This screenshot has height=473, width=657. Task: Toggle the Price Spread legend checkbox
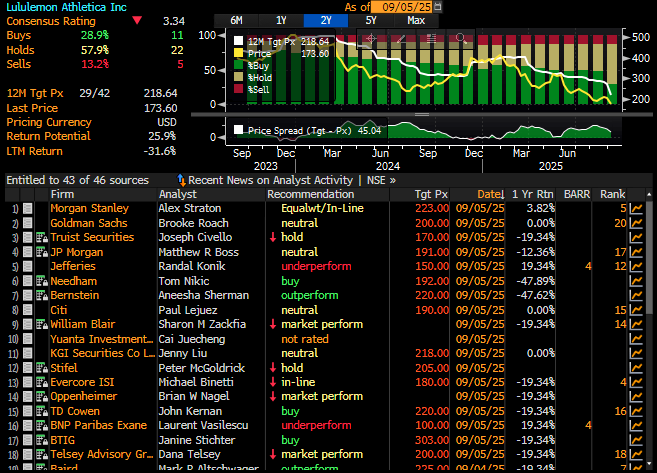coord(238,130)
